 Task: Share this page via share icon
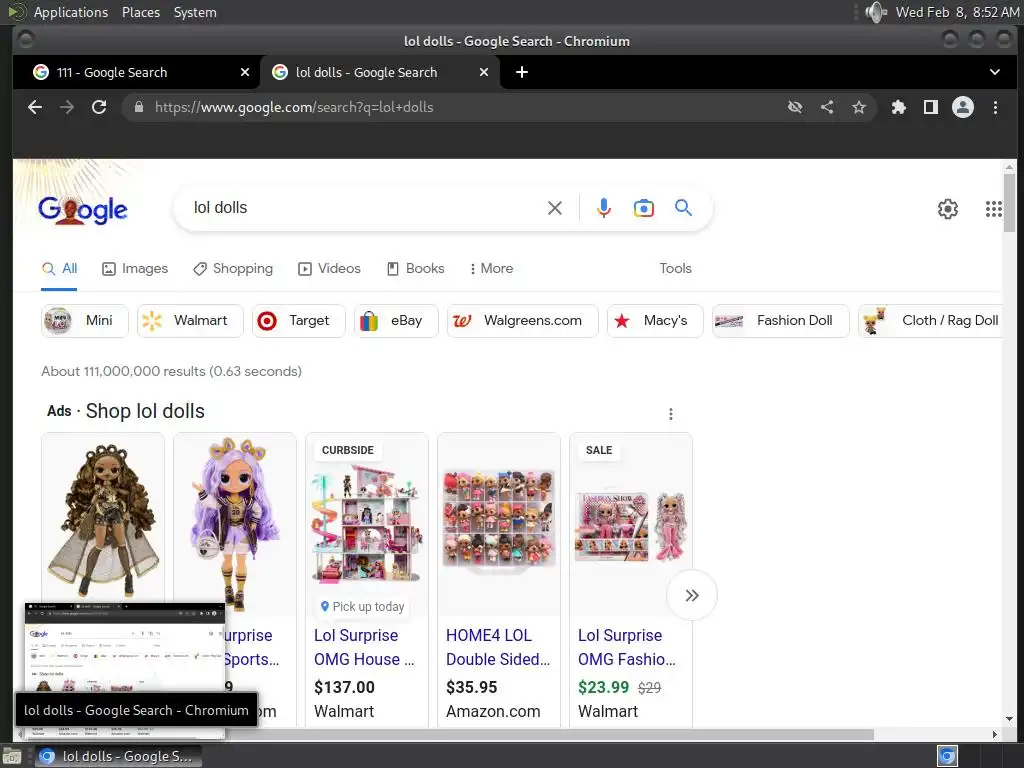click(827, 107)
